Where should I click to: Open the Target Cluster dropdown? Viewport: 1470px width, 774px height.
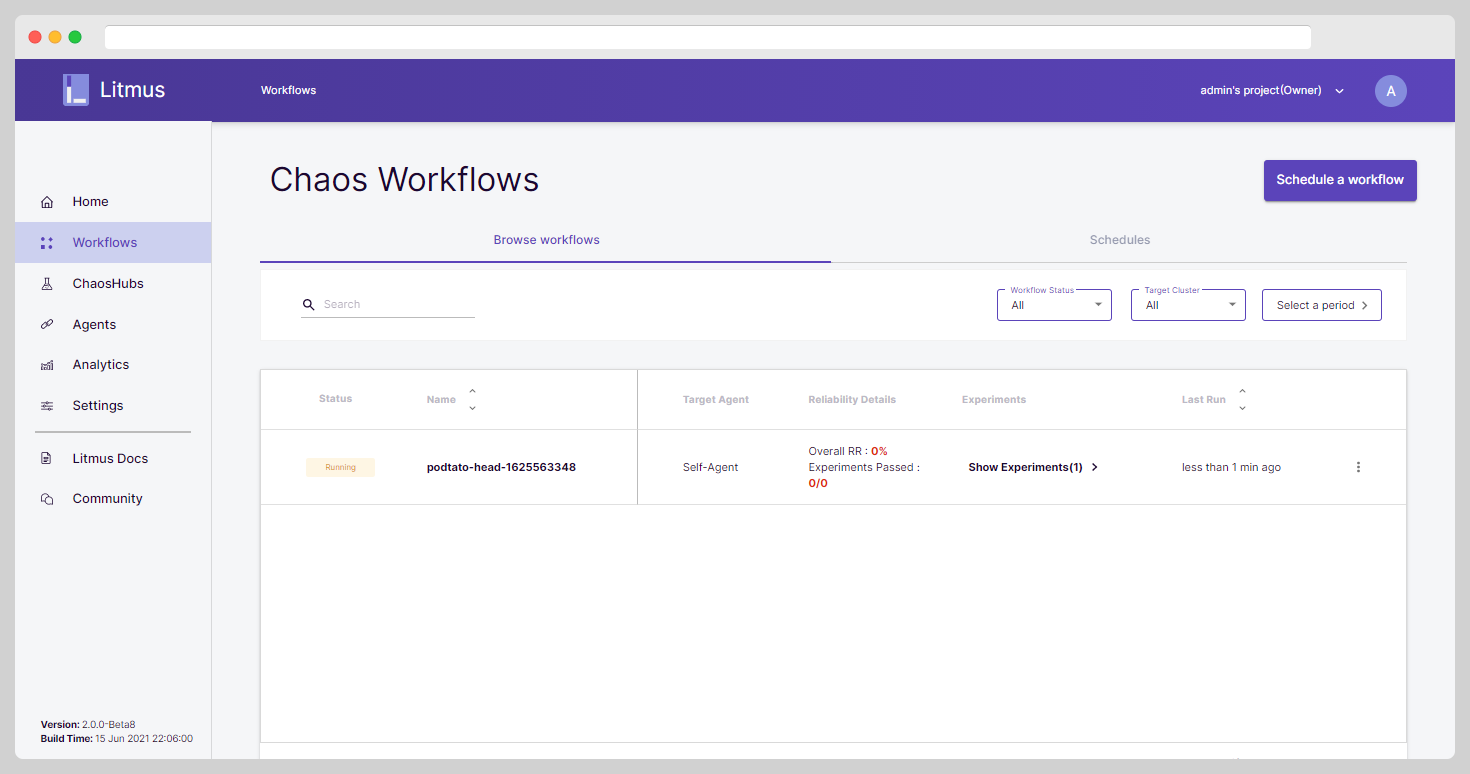tap(1188, 305)
